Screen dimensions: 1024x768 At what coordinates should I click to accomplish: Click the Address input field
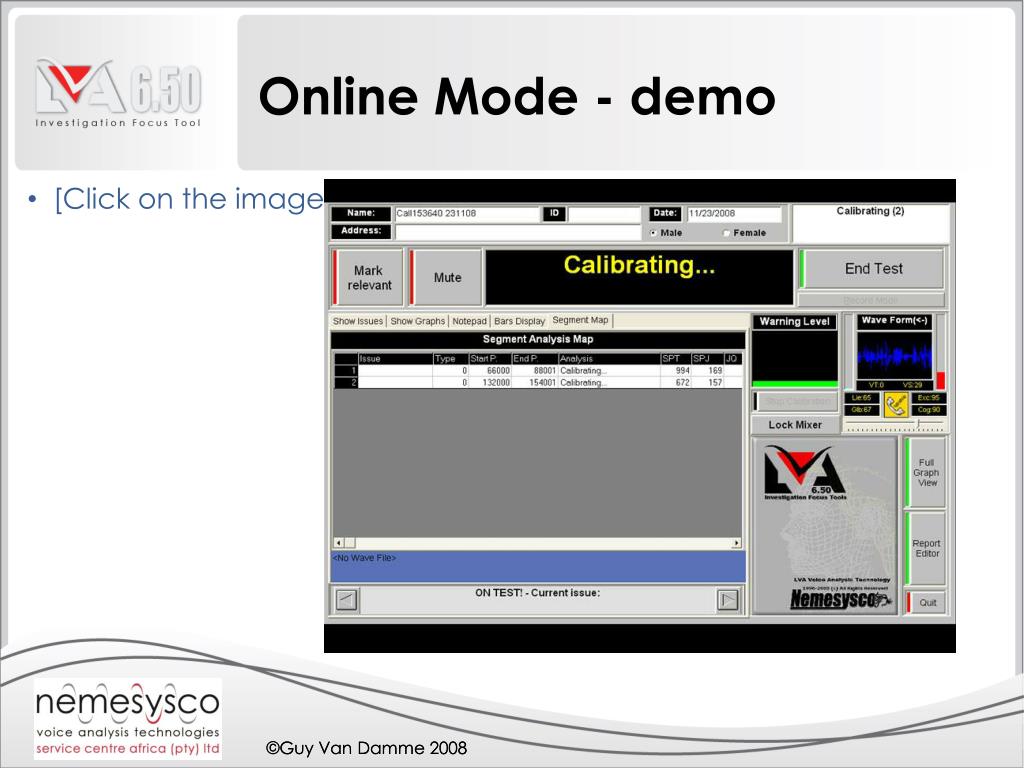(518, 232)
